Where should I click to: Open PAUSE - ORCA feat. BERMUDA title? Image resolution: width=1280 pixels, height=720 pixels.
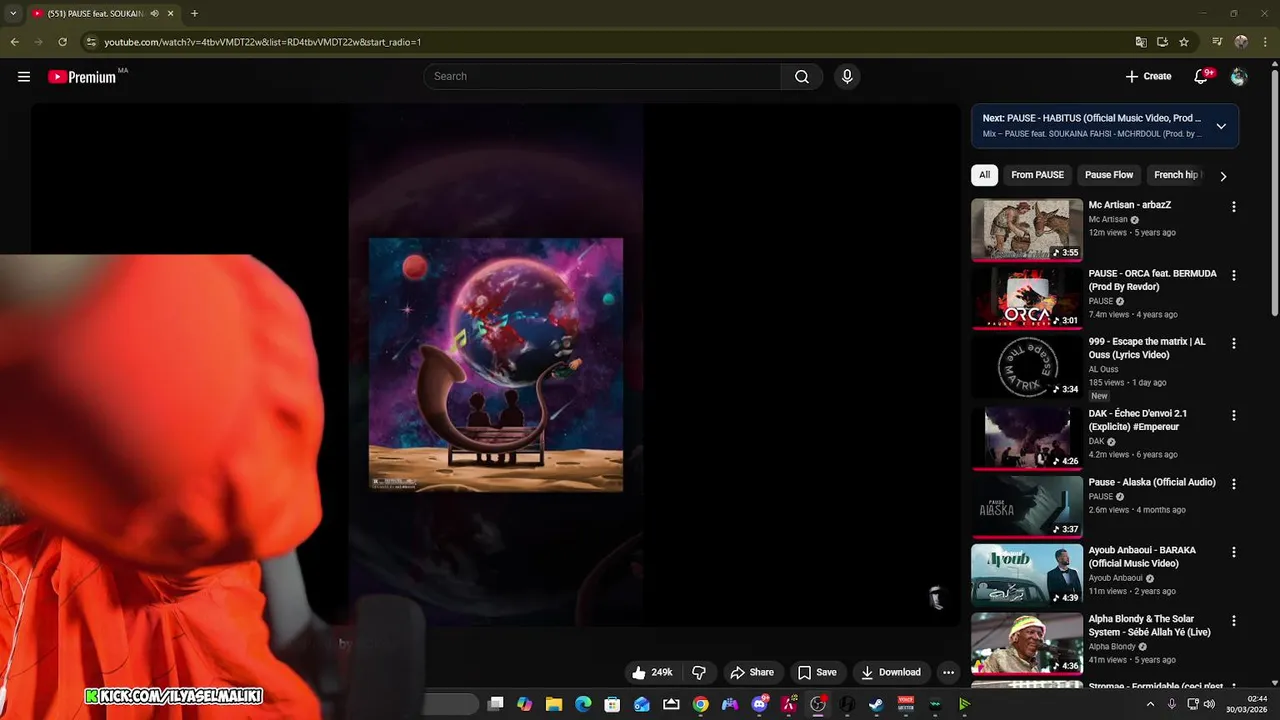coord(1152,280)
